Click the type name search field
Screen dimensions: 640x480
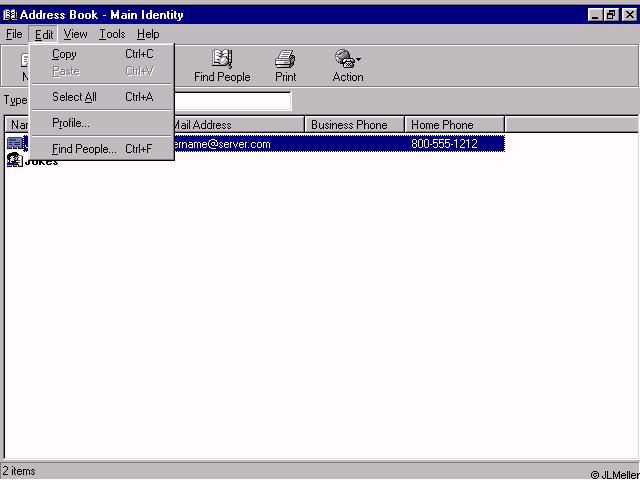pyautogui.click(x=232, y=100)
